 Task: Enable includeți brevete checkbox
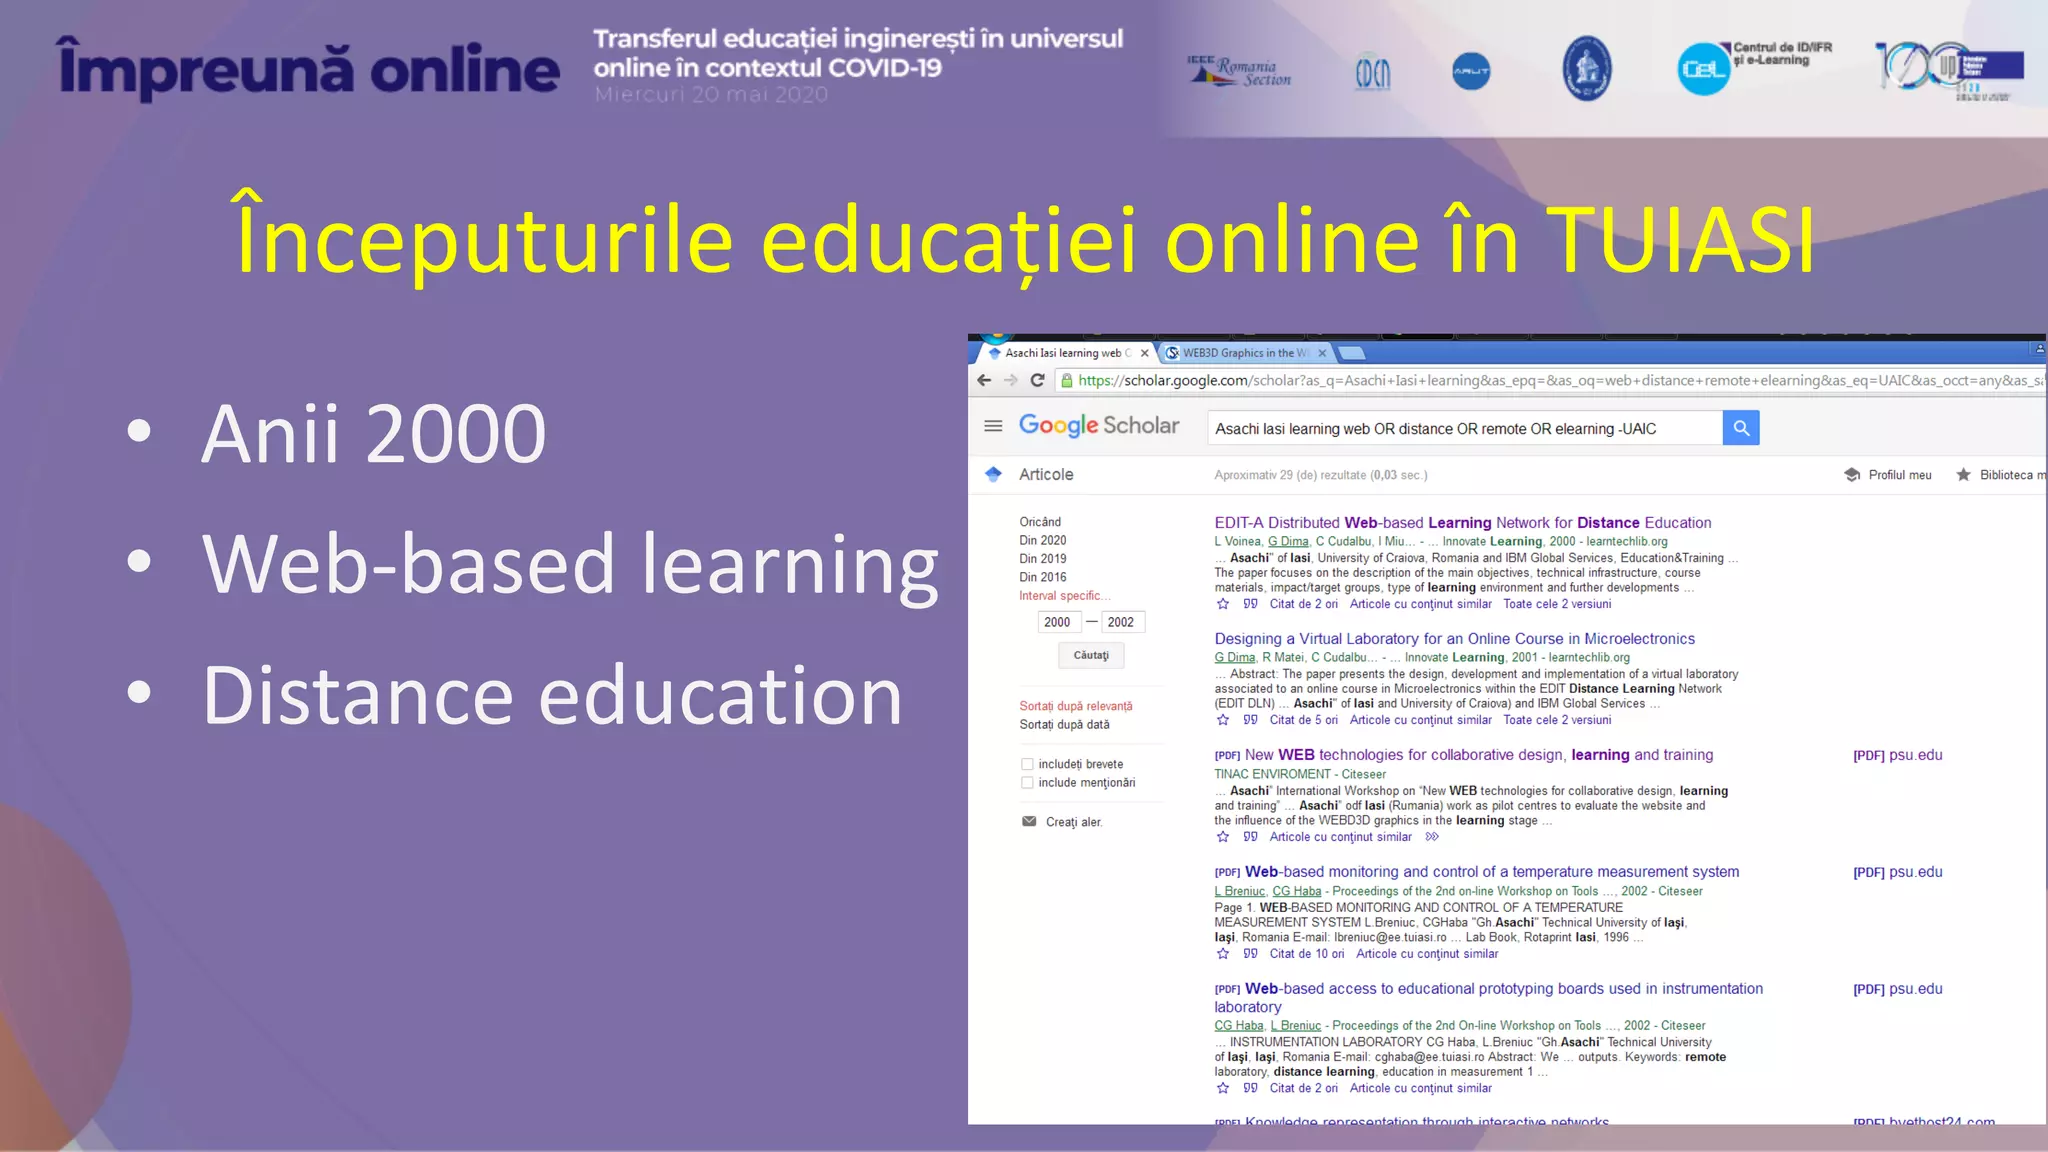pyautogui.click(x=1027, y=764)
